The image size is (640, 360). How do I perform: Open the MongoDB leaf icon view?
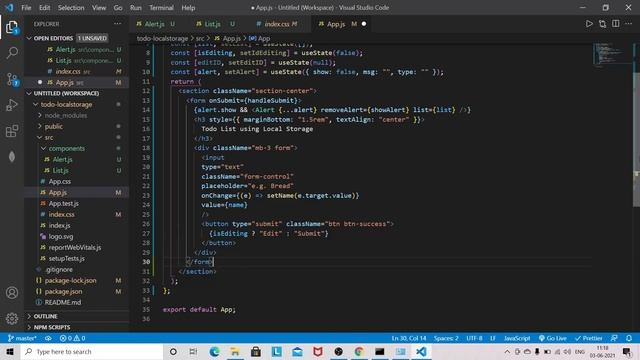12,157
